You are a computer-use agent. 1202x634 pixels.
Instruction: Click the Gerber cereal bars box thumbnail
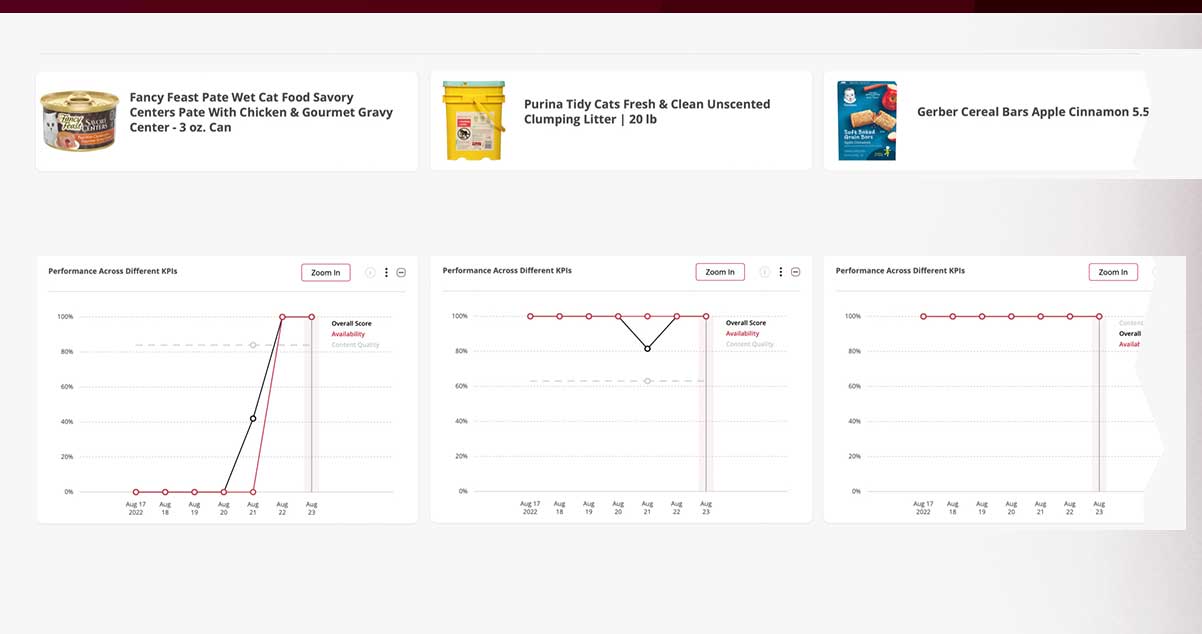[x=867, y=121]
